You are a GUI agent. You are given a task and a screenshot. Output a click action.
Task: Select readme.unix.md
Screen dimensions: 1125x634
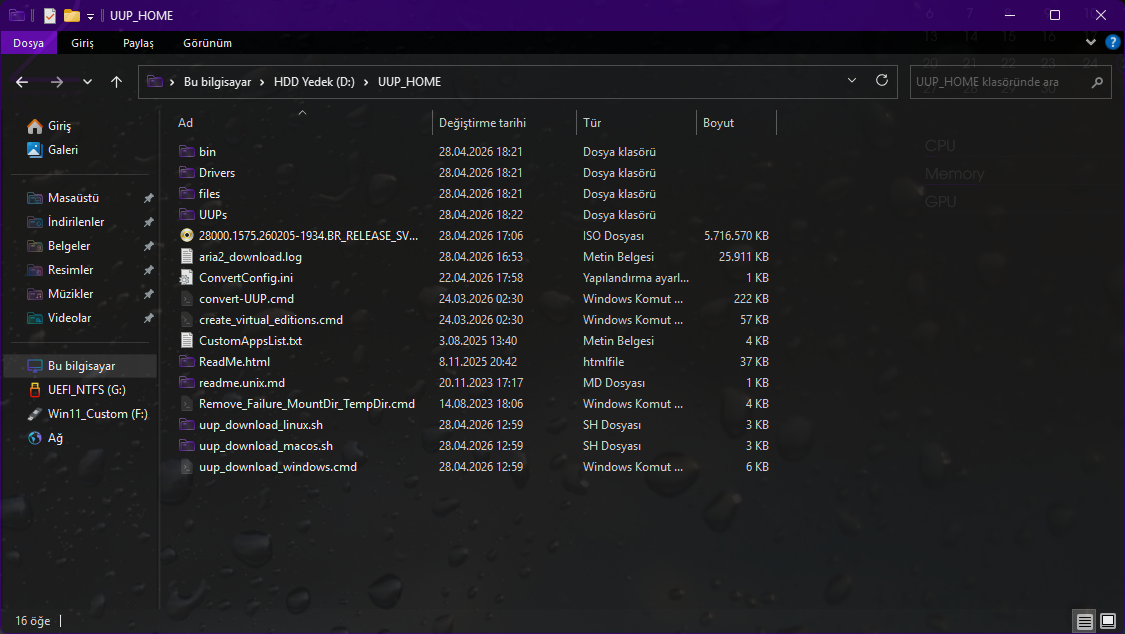(x=242, y=383)
